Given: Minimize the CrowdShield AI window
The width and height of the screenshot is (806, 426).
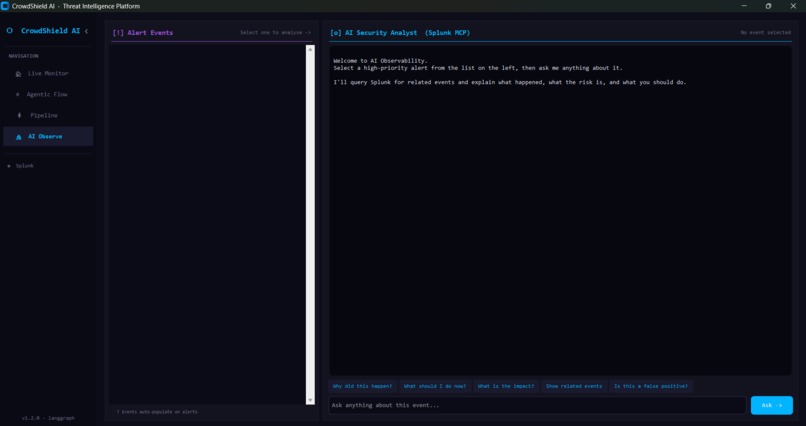Looking at the screenshot, I should point(744,6).
